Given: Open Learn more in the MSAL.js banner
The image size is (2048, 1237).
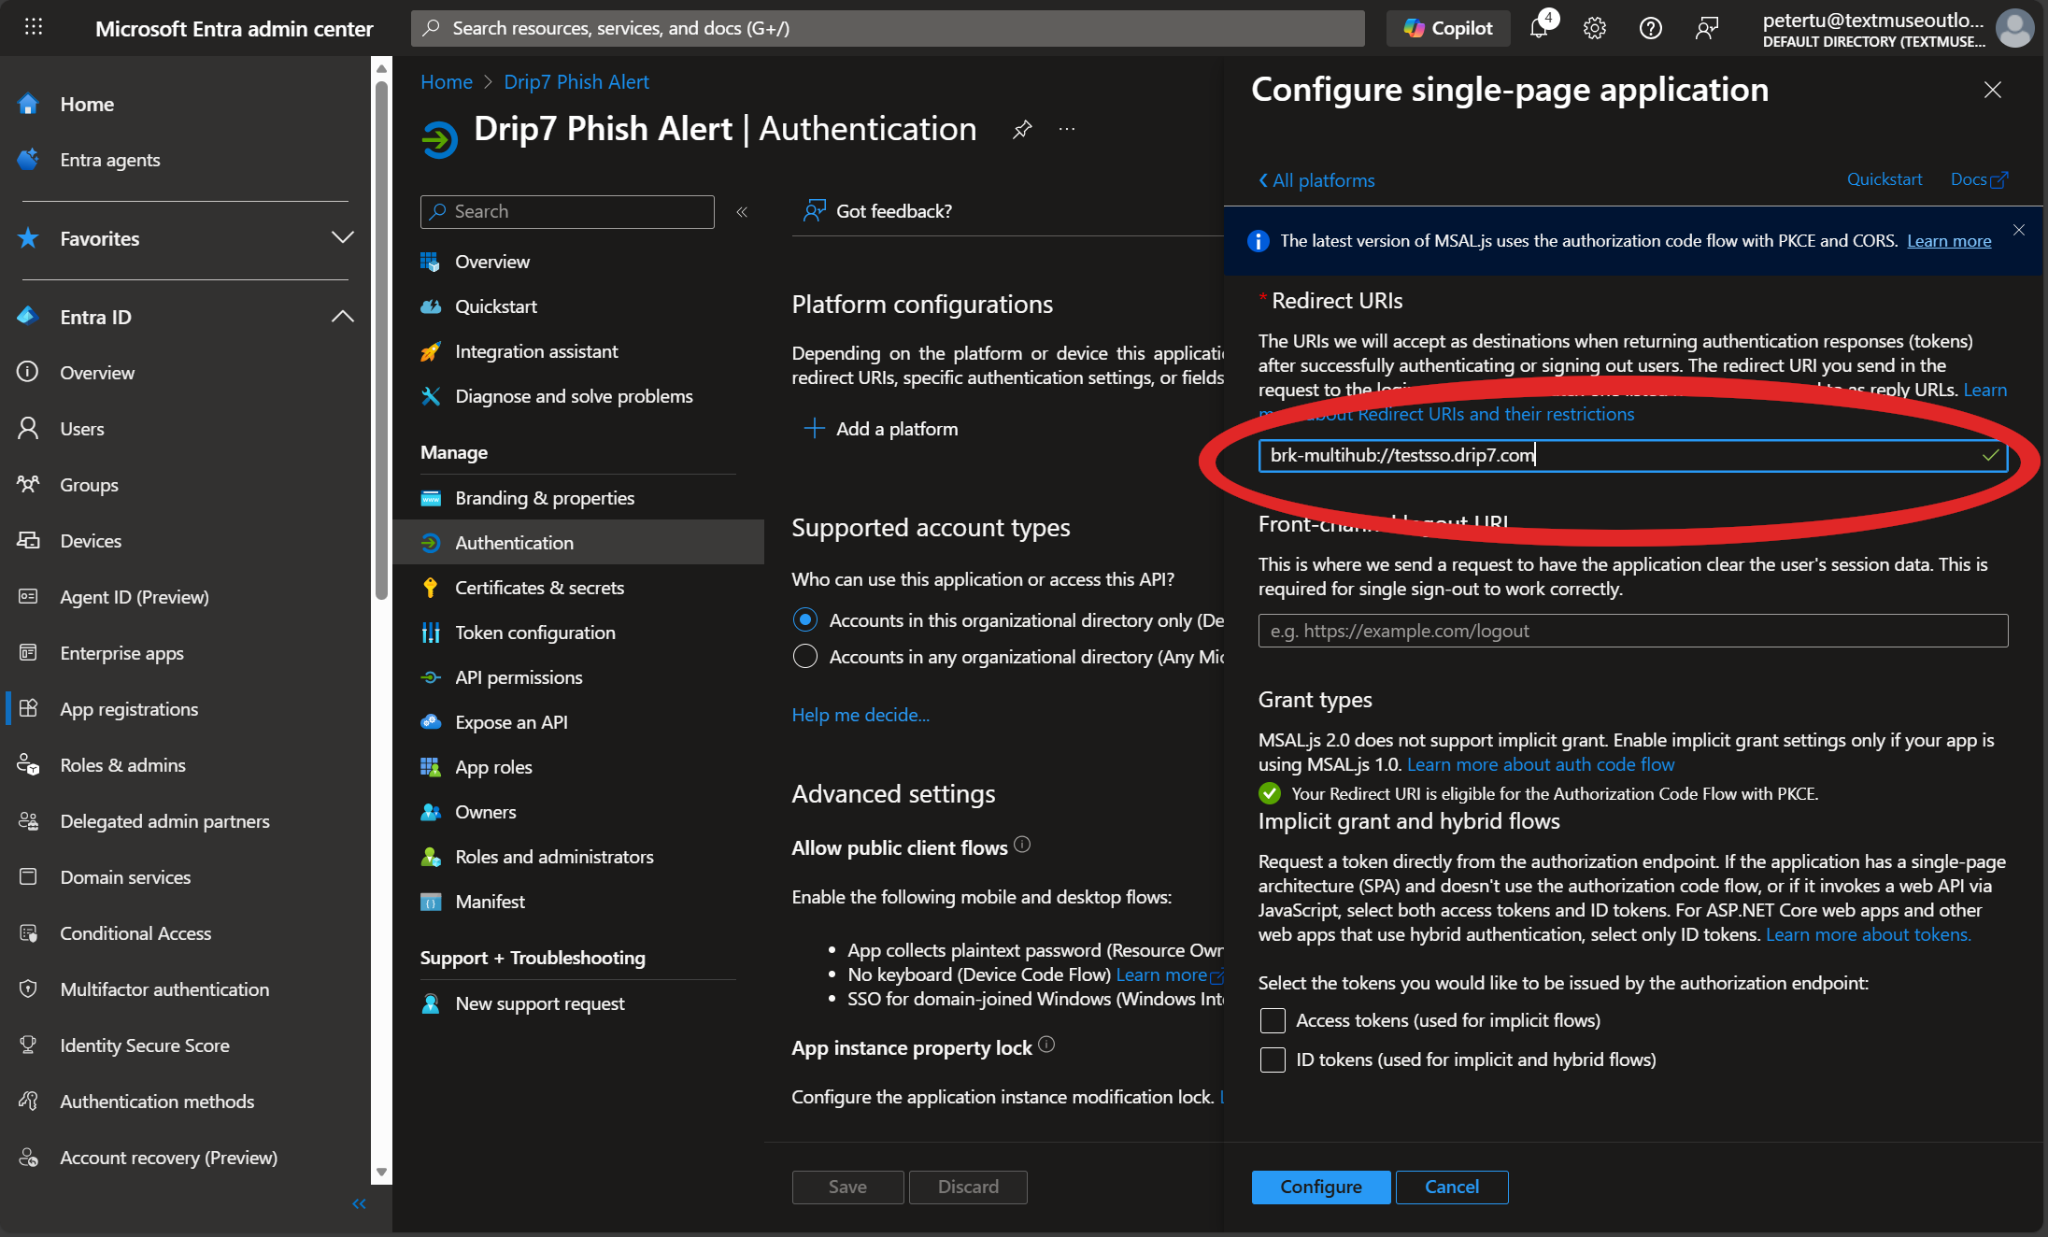Looking at the screenshot, I should point(1949,241).
